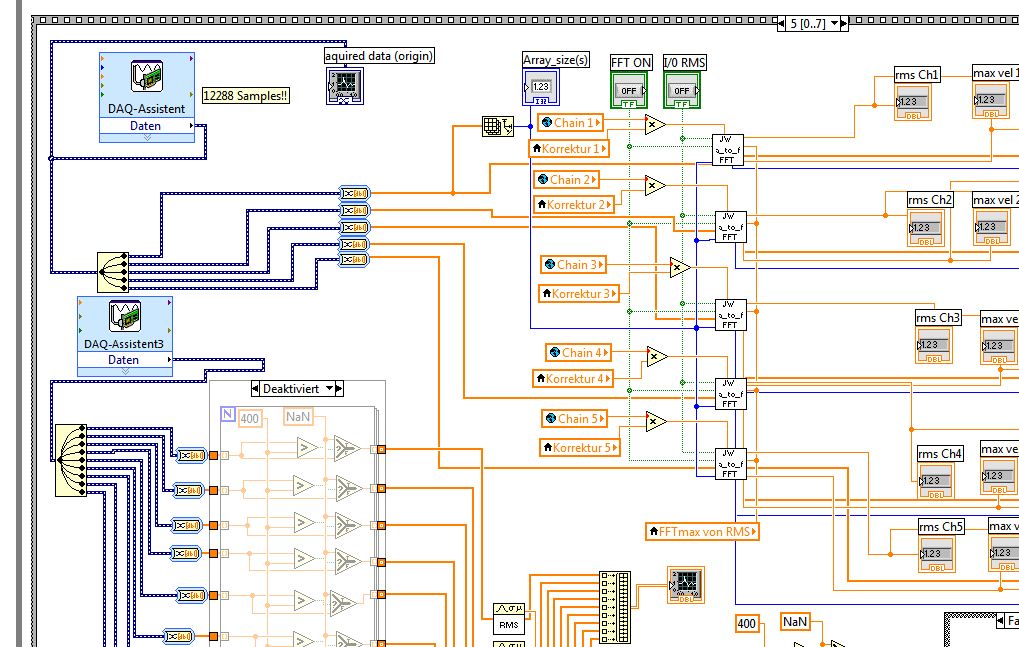Expand the DAQ-Assistent Daten output chevron

[x=147, y=137]
